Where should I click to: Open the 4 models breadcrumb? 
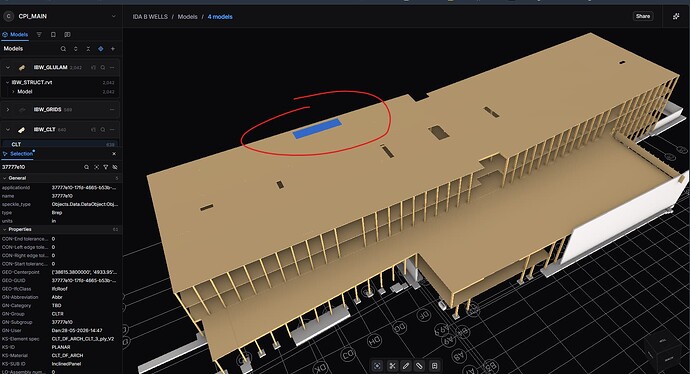[x=220, y=17]
